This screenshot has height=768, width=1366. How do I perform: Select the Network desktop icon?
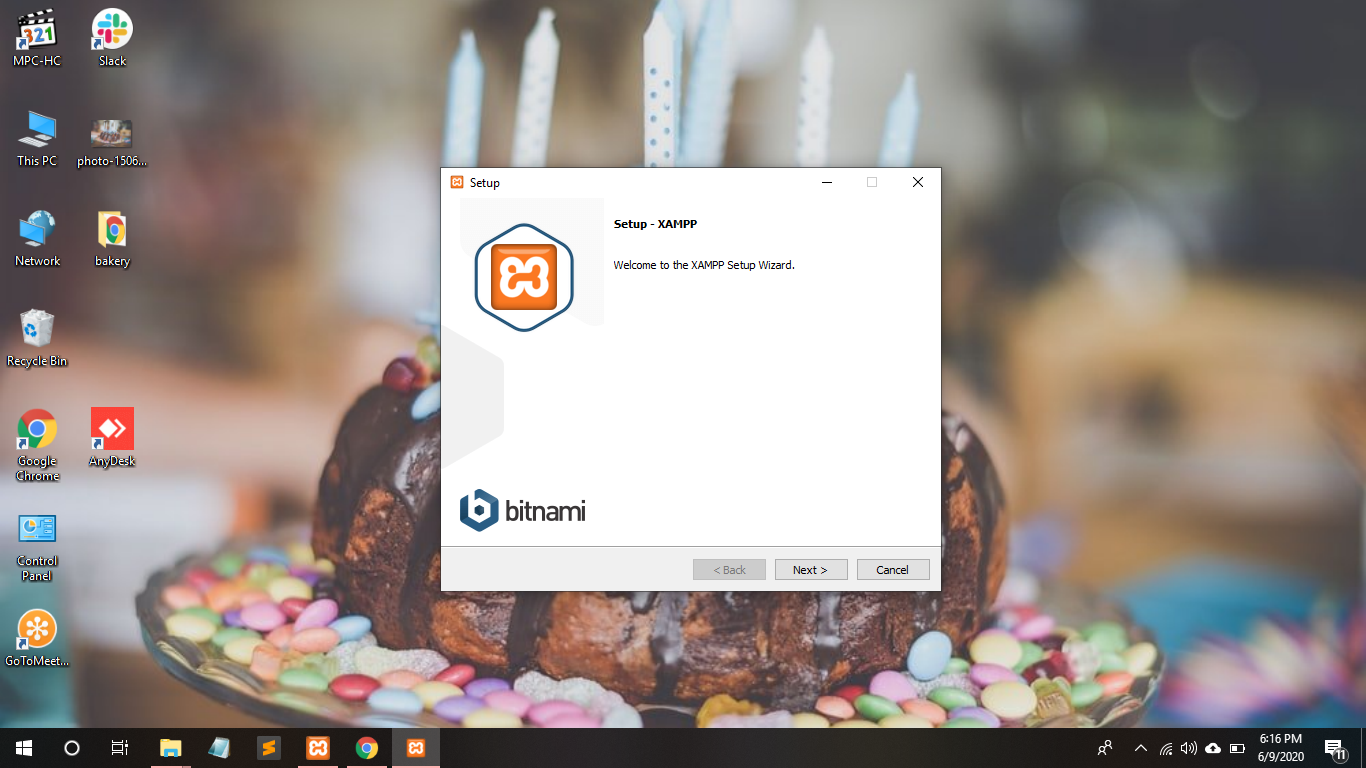click(37, 238)
